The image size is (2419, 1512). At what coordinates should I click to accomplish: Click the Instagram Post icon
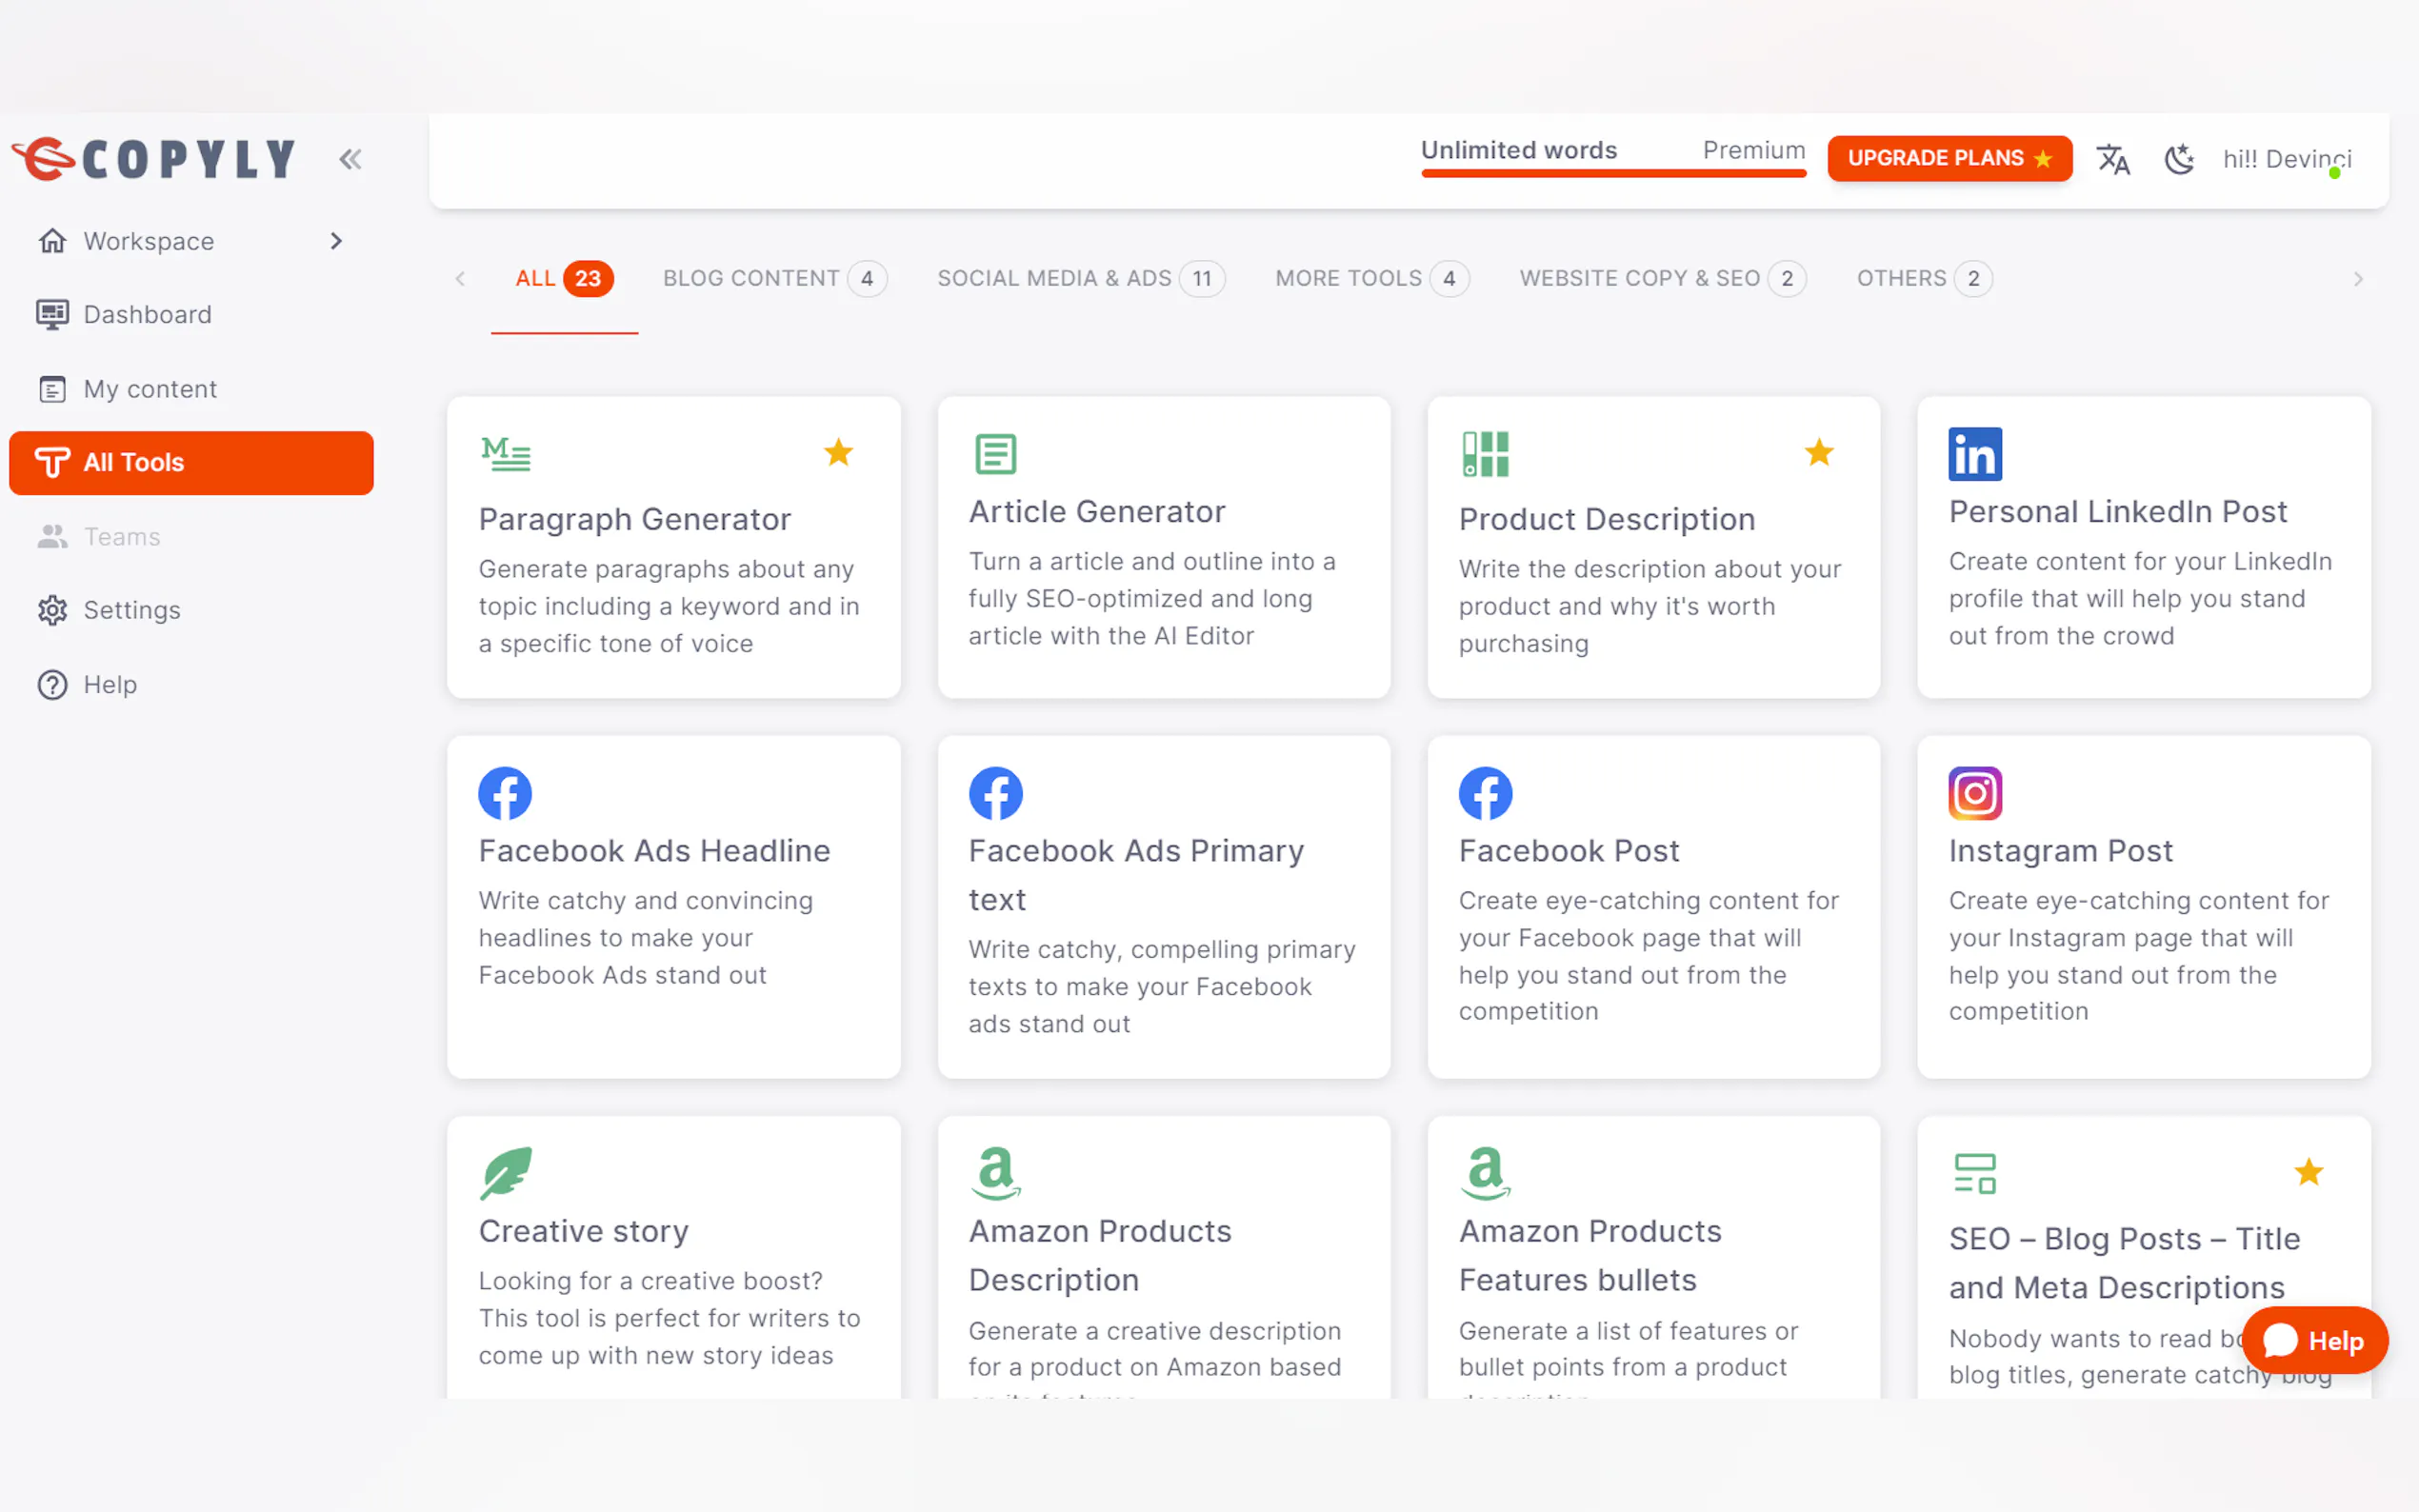(1974, 794)
